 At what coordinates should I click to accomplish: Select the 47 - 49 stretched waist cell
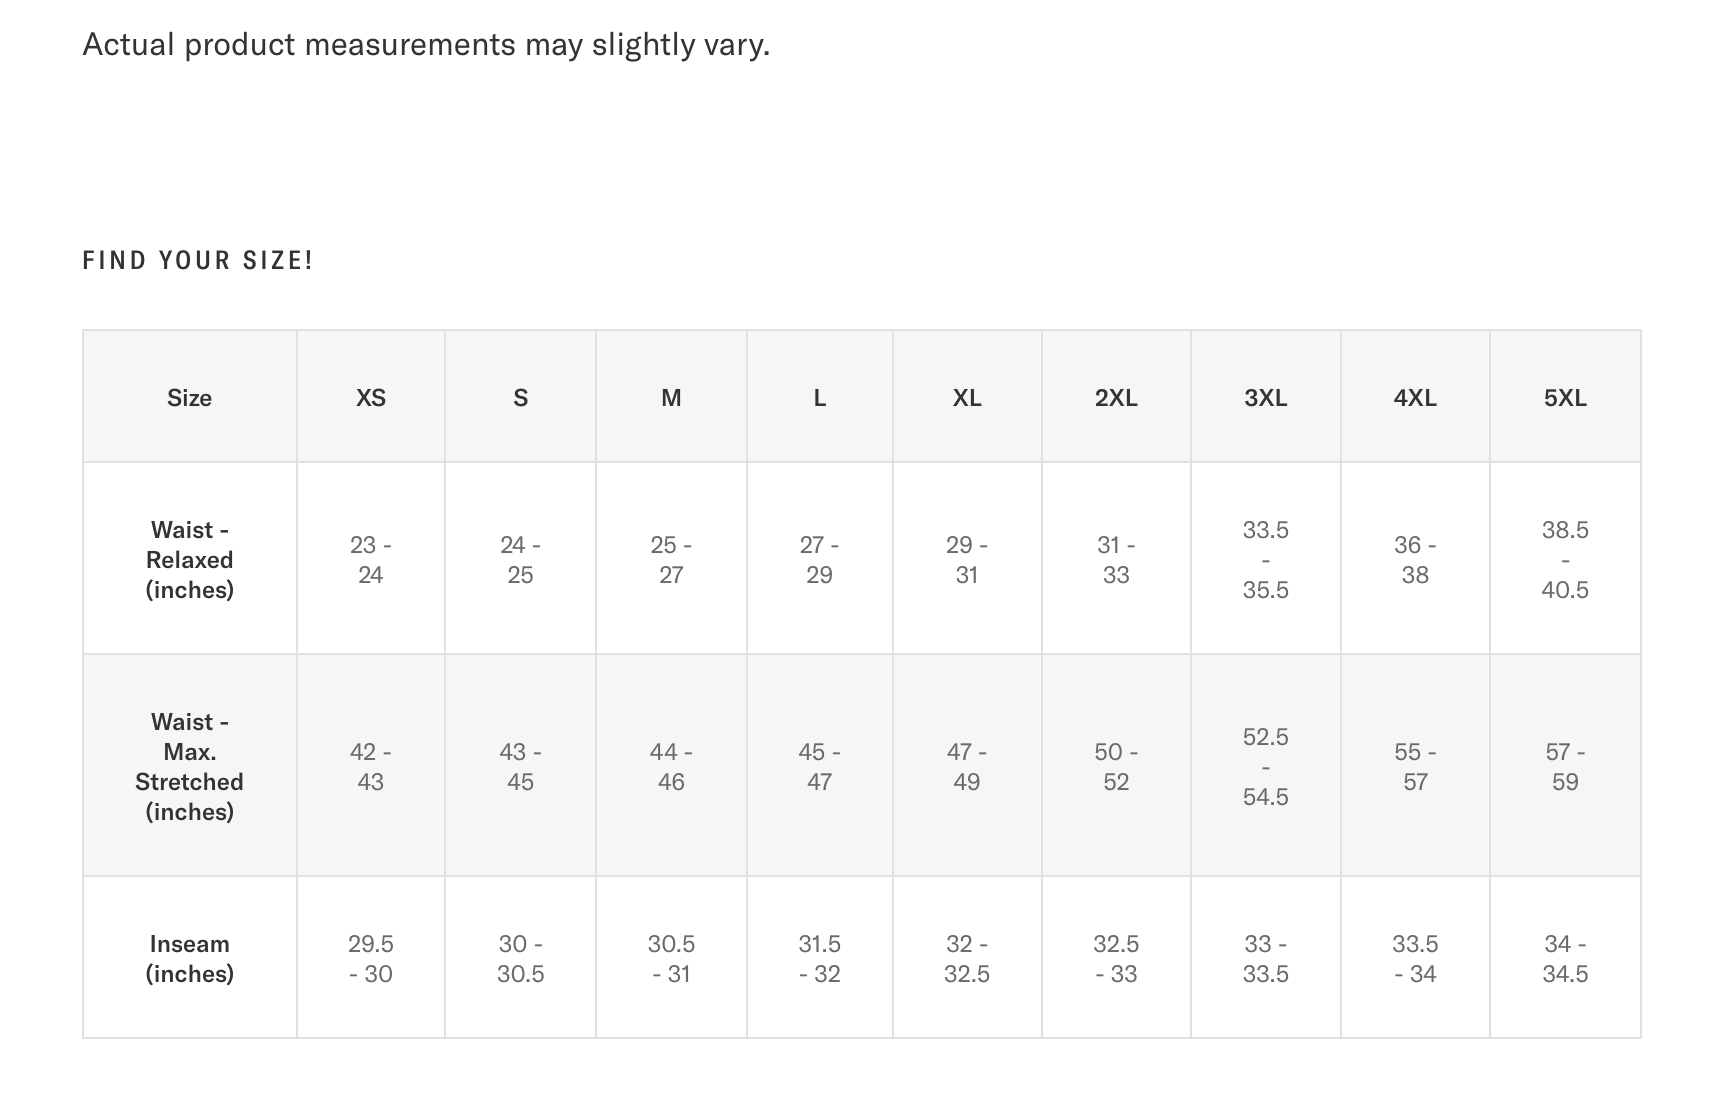click(966, 767)
